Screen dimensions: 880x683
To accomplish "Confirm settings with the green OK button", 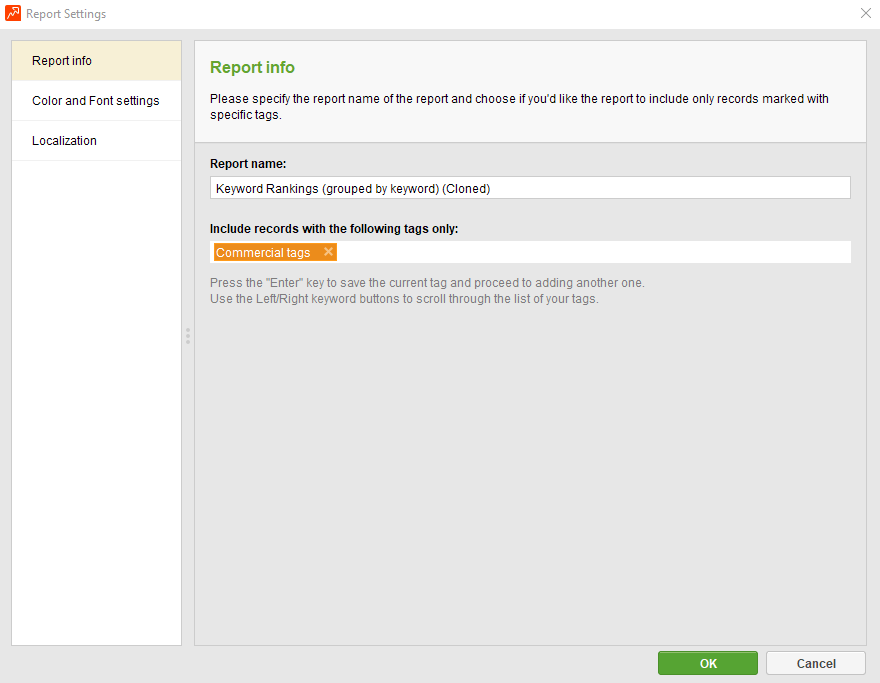I will [x=708, y=663].
